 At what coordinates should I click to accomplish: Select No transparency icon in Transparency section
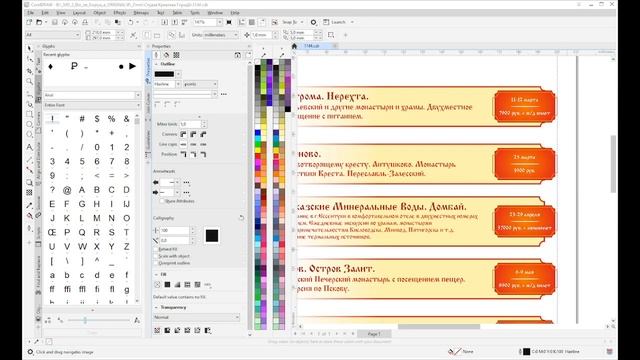(x=158, y=330)
